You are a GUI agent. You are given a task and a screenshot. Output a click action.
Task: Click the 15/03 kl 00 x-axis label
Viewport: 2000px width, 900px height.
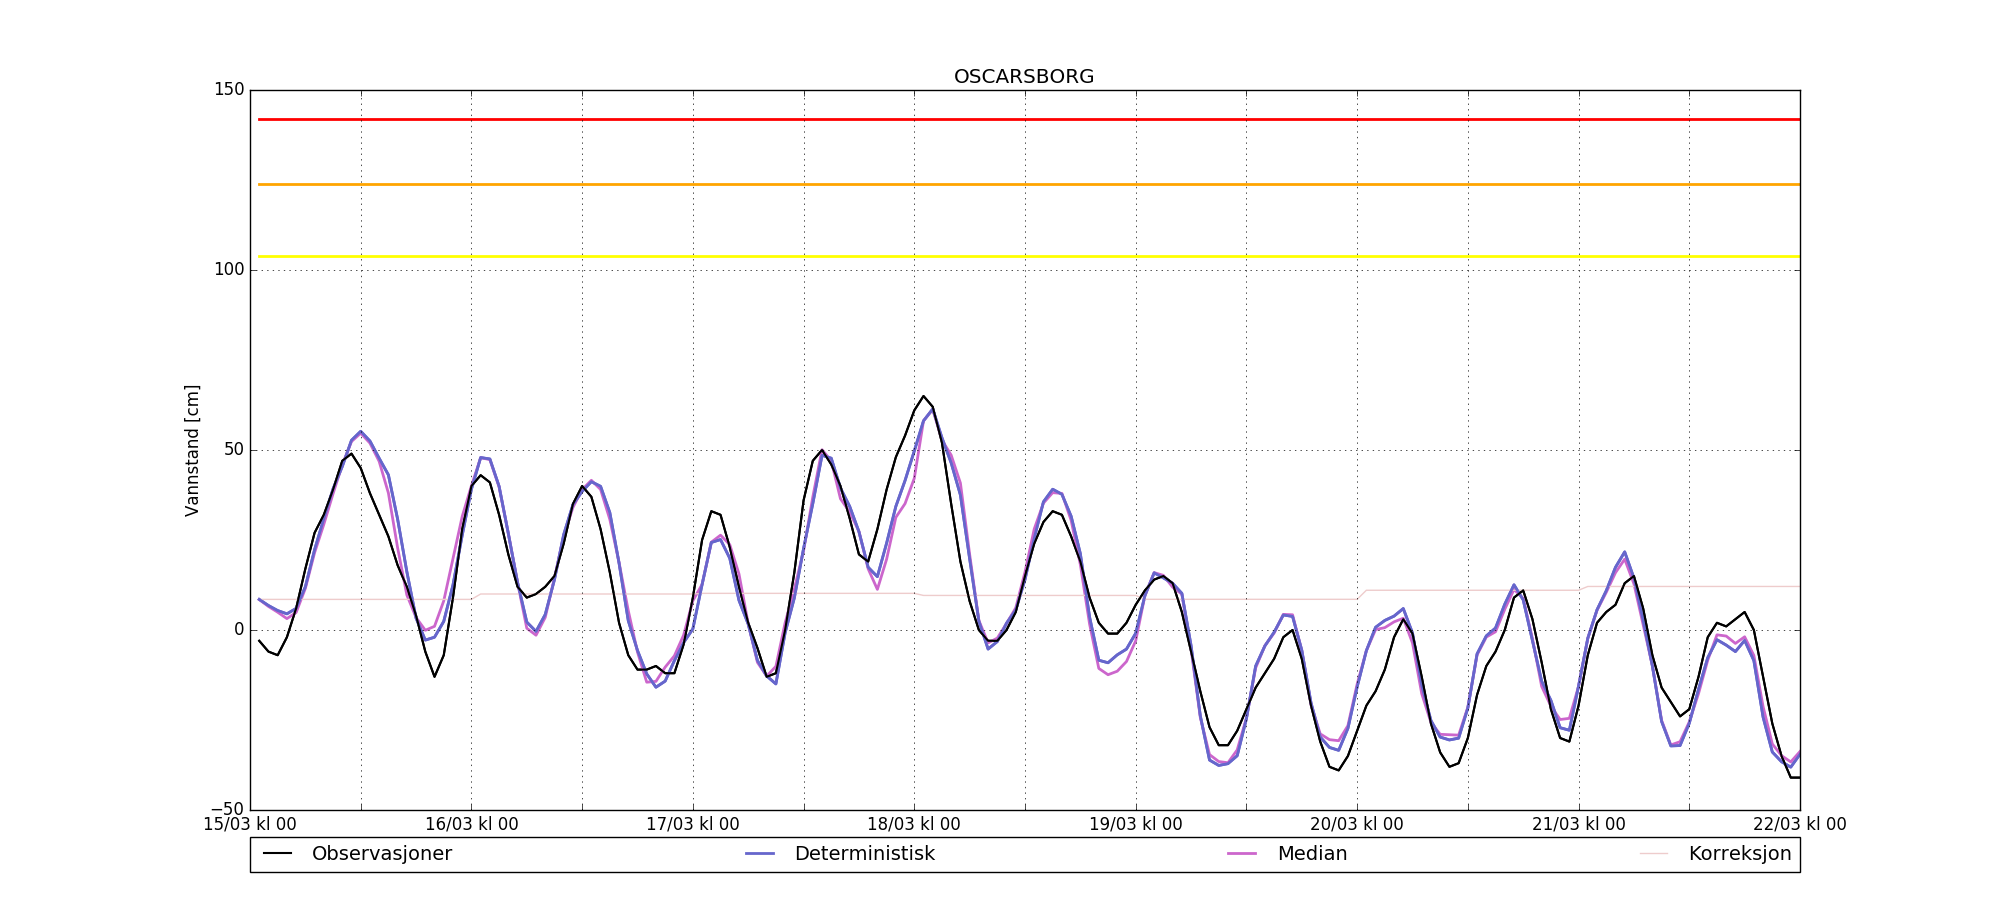(x=250, y=825)
